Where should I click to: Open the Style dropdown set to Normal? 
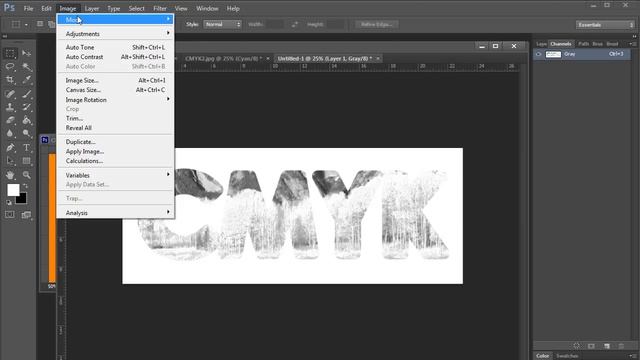222,24
